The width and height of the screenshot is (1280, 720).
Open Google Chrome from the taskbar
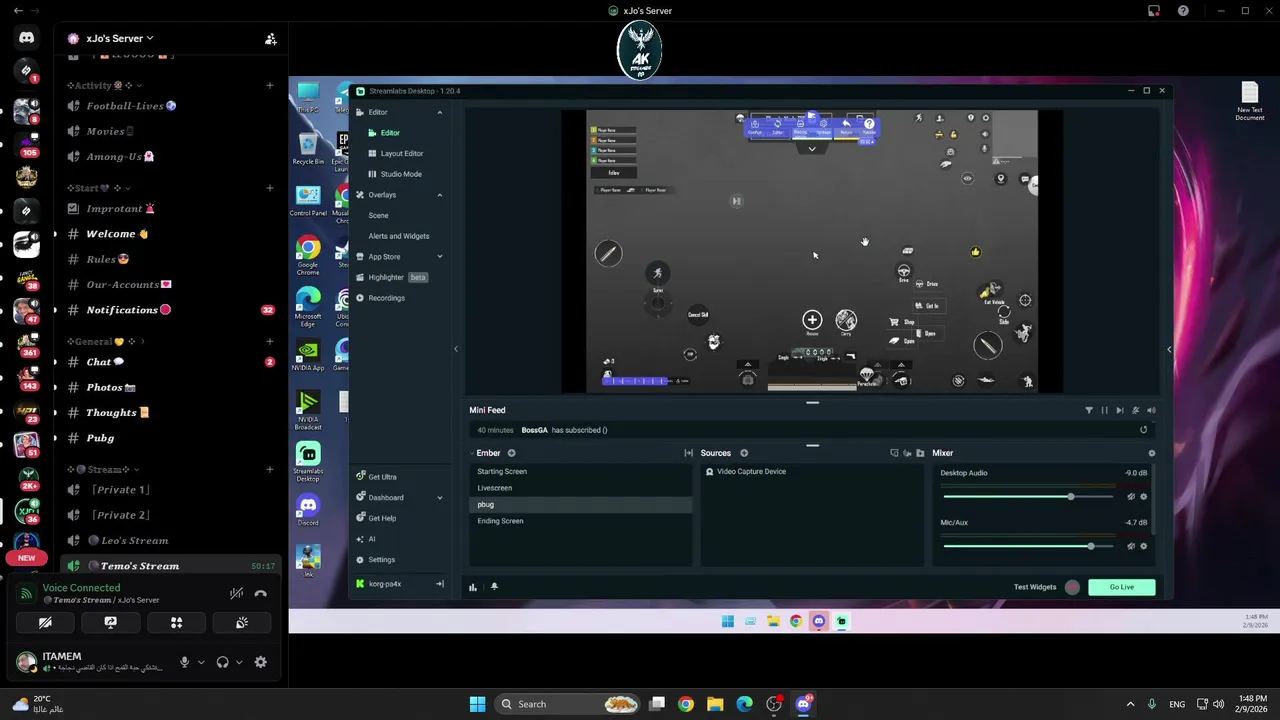click(x=686, y=704)
